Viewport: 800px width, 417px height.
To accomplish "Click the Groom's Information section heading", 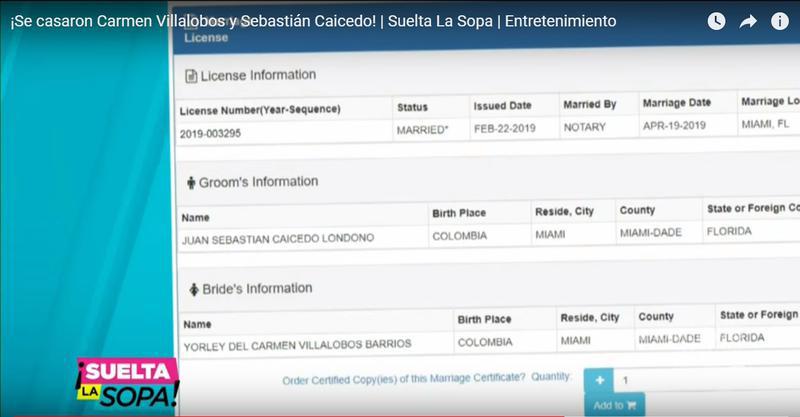I will tap(259, 182).
